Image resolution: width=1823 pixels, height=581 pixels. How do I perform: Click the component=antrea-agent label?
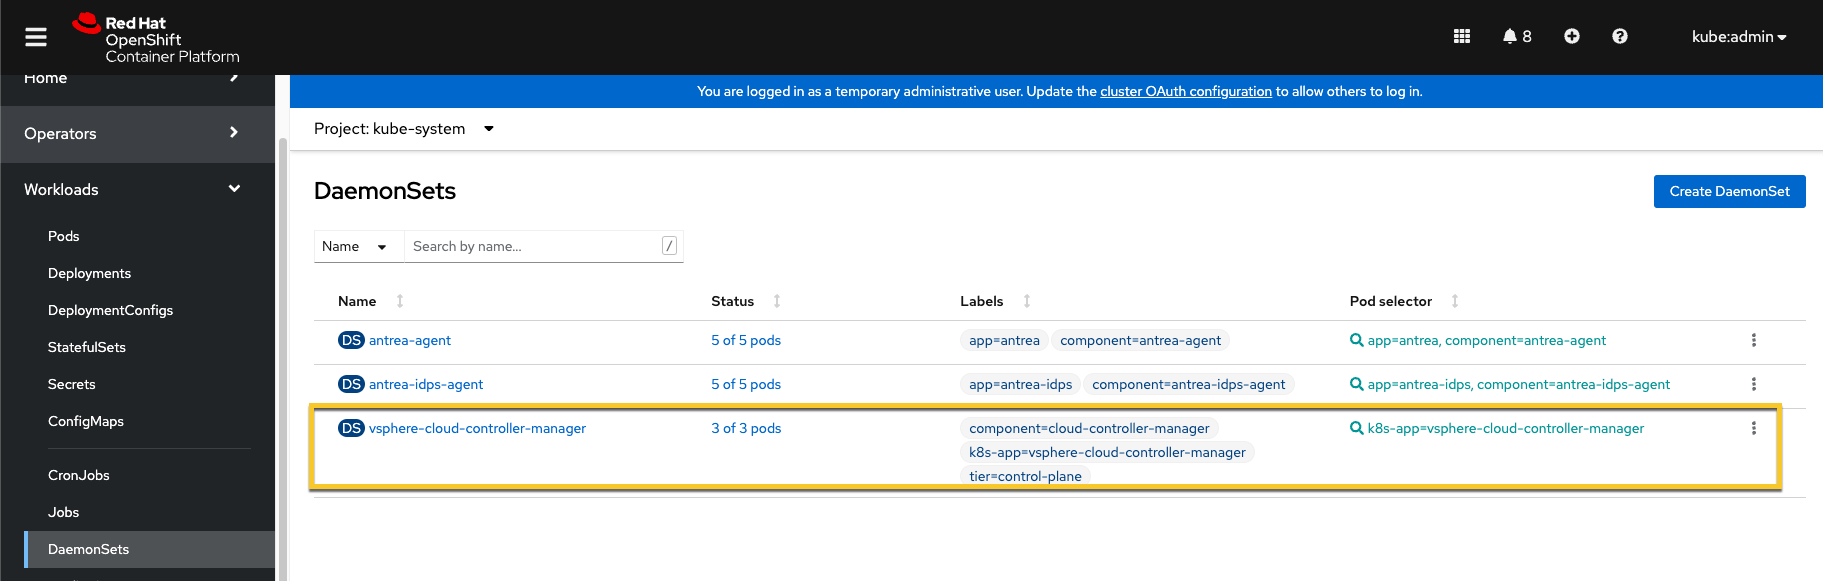click(x=1140, y=340)
